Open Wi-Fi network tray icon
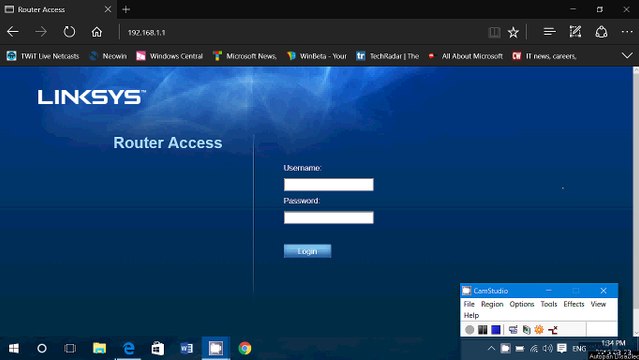 pyautogui.click(x=534, y=349)
